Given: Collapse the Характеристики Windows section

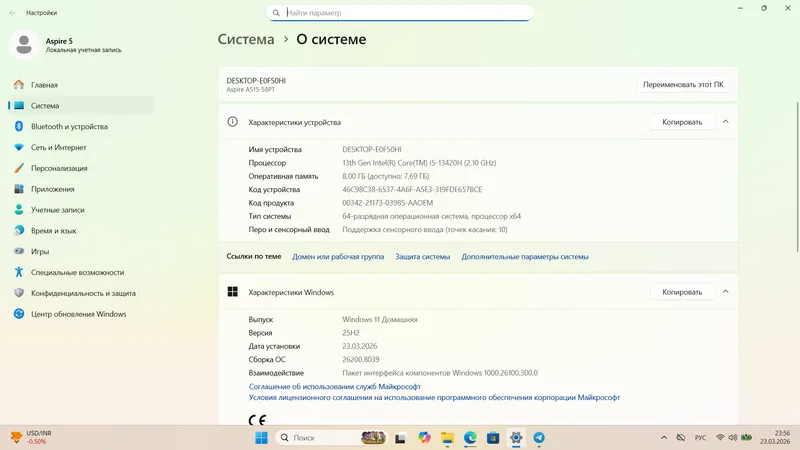Looking at the screenshot, I should point(726,292).
